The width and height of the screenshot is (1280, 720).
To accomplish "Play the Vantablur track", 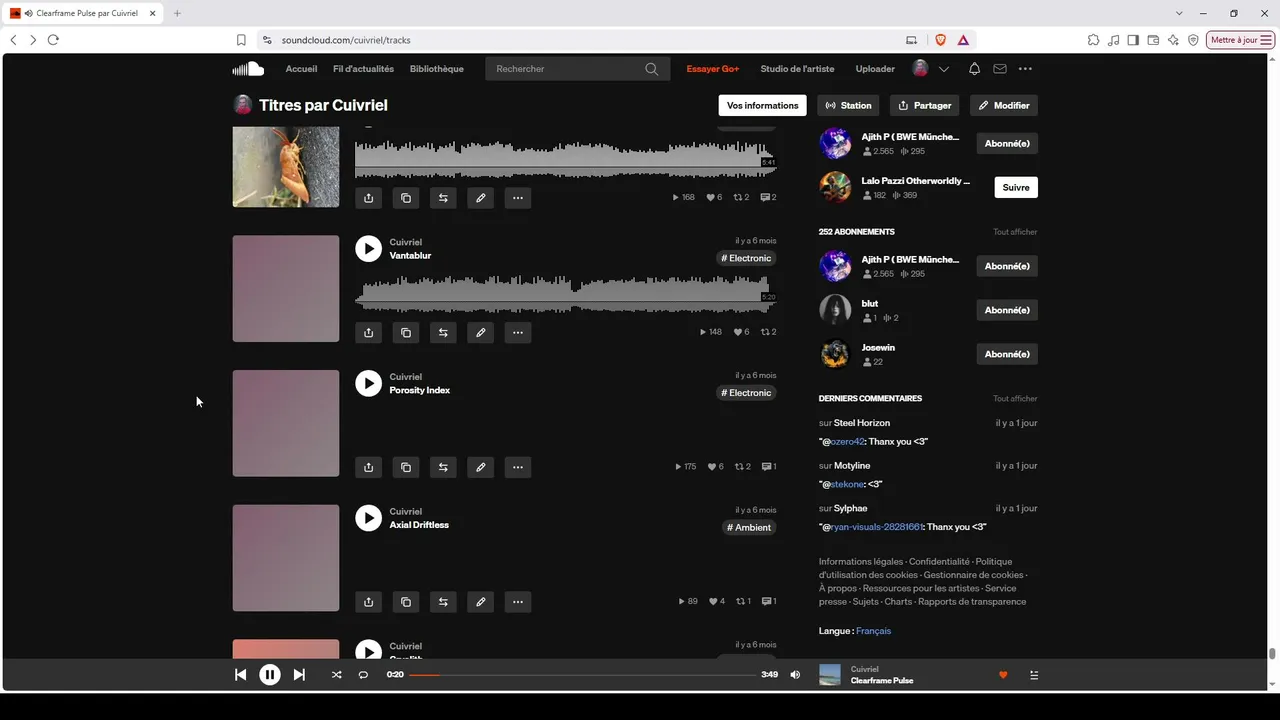I will coord(369,249).
